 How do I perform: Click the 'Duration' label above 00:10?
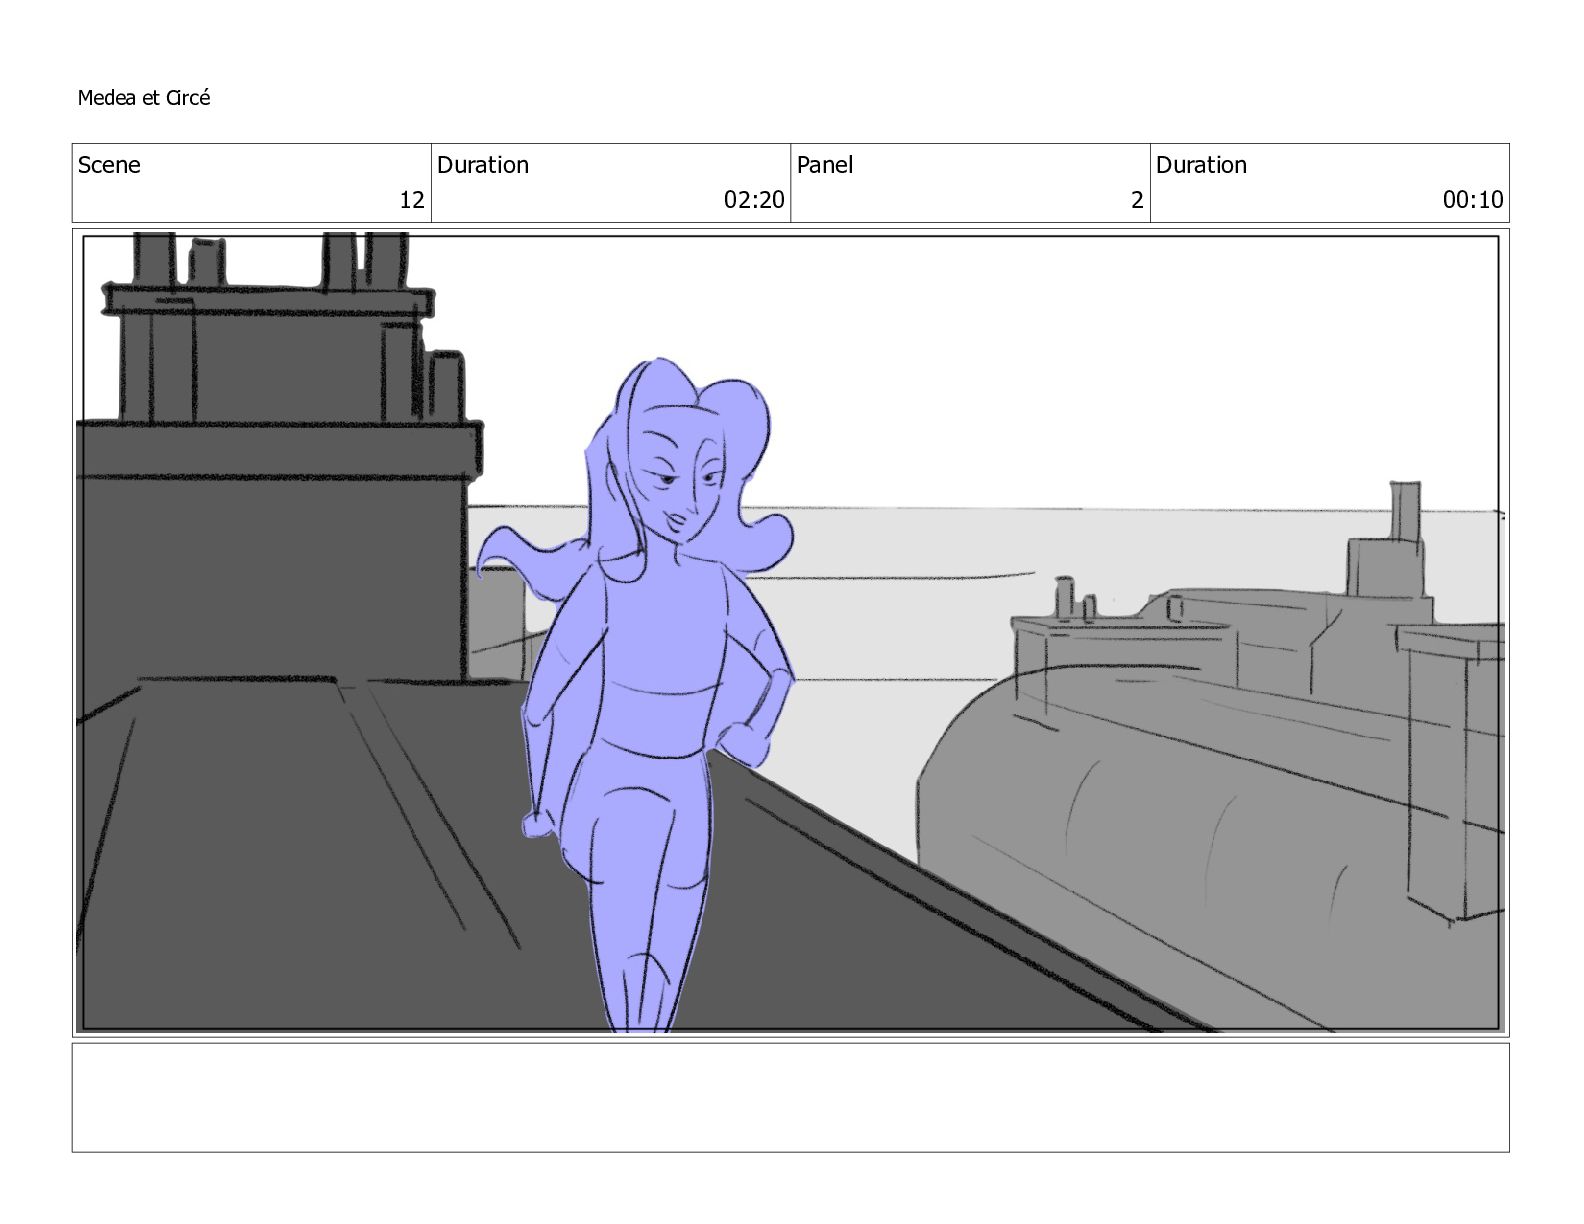point(1202,165)
